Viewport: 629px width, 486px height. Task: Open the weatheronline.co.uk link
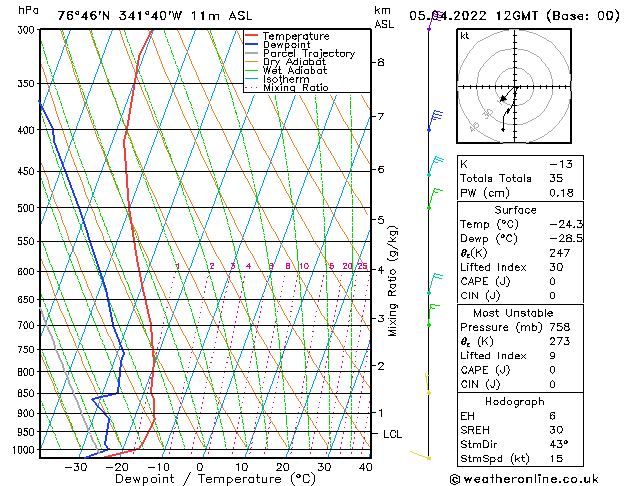(x=540, y=478)
